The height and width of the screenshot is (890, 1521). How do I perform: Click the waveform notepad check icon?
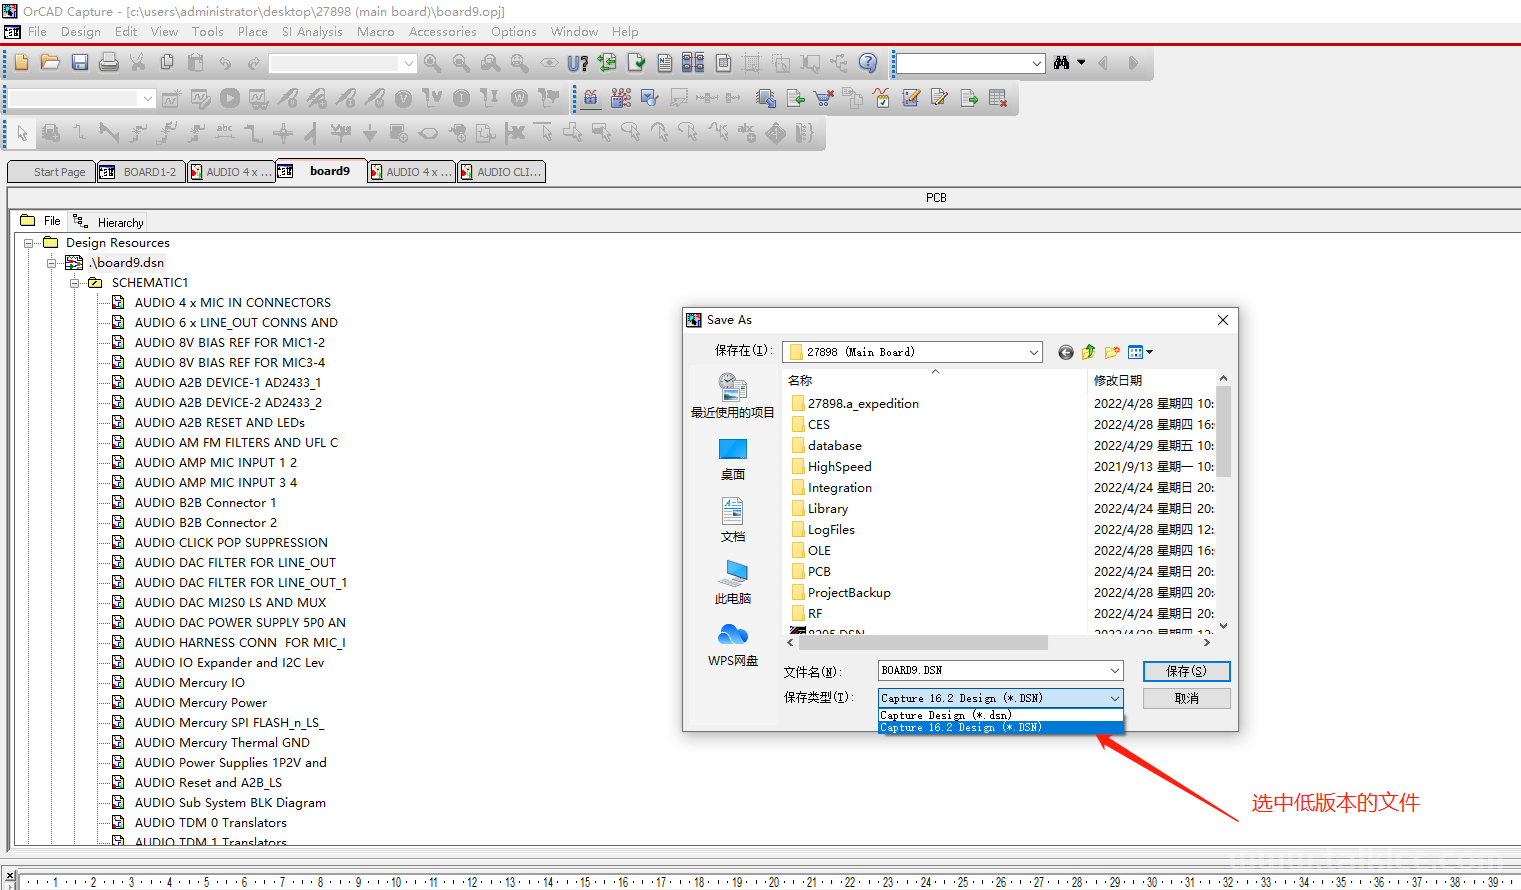[x=881, y=97]
